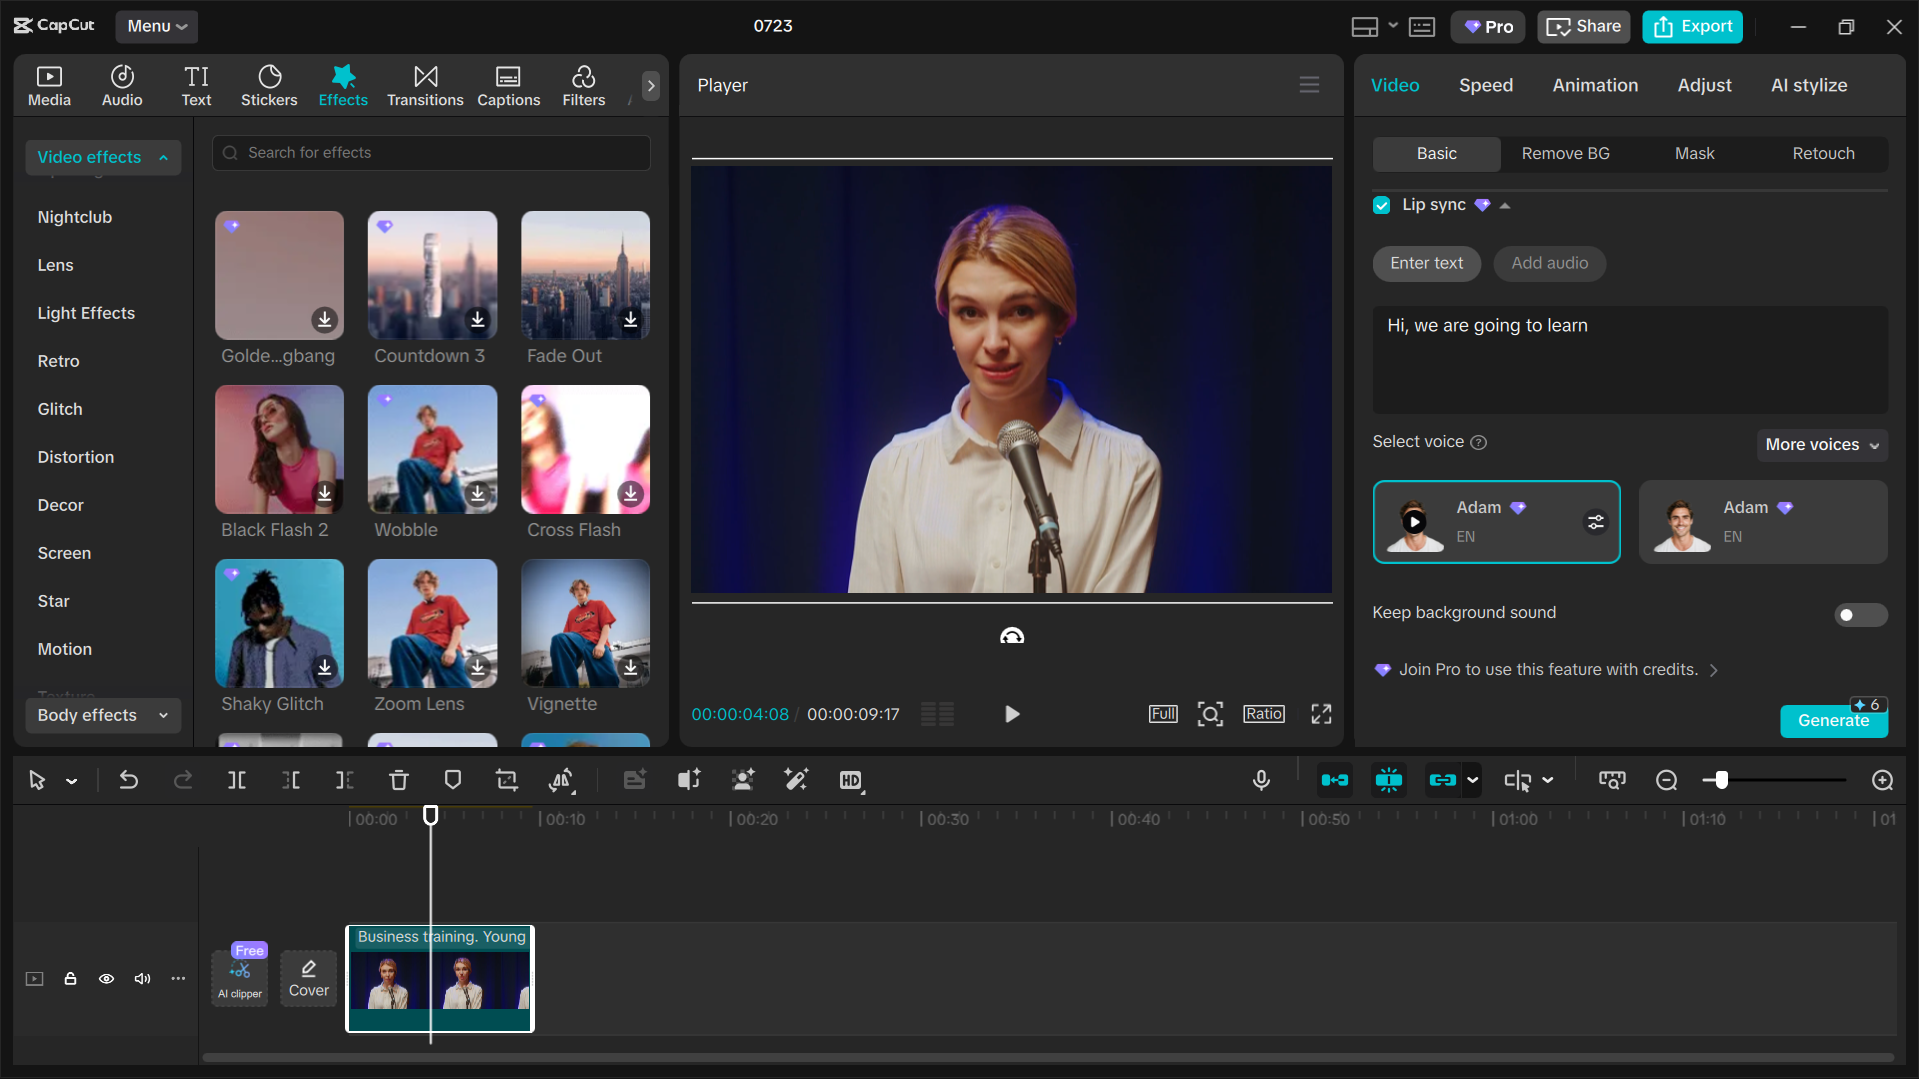Switch to the AI stylize tab
The width and height of the screenshot is (1919, 1079).
pyautogui.click(x=1809, y=85)
